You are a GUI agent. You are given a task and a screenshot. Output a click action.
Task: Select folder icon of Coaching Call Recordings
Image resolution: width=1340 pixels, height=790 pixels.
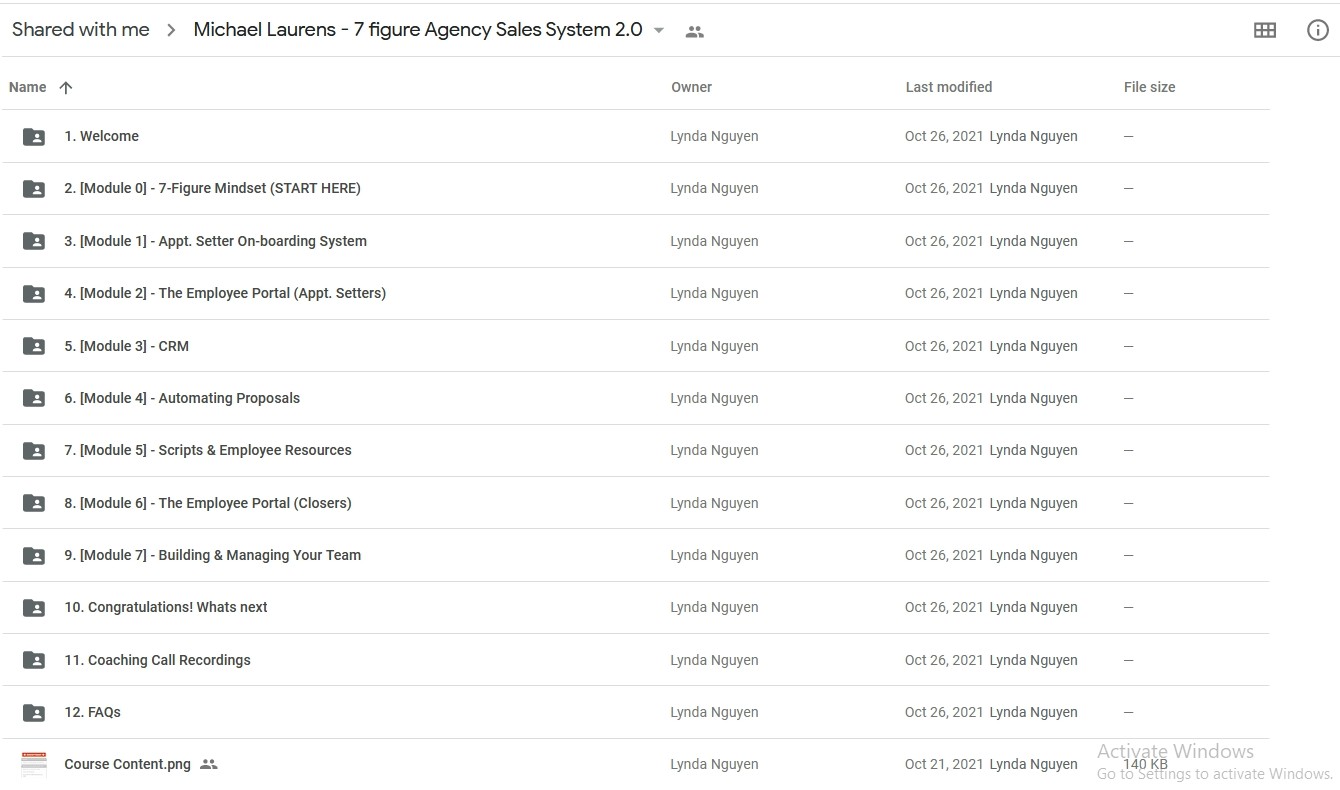click(34, 660)
